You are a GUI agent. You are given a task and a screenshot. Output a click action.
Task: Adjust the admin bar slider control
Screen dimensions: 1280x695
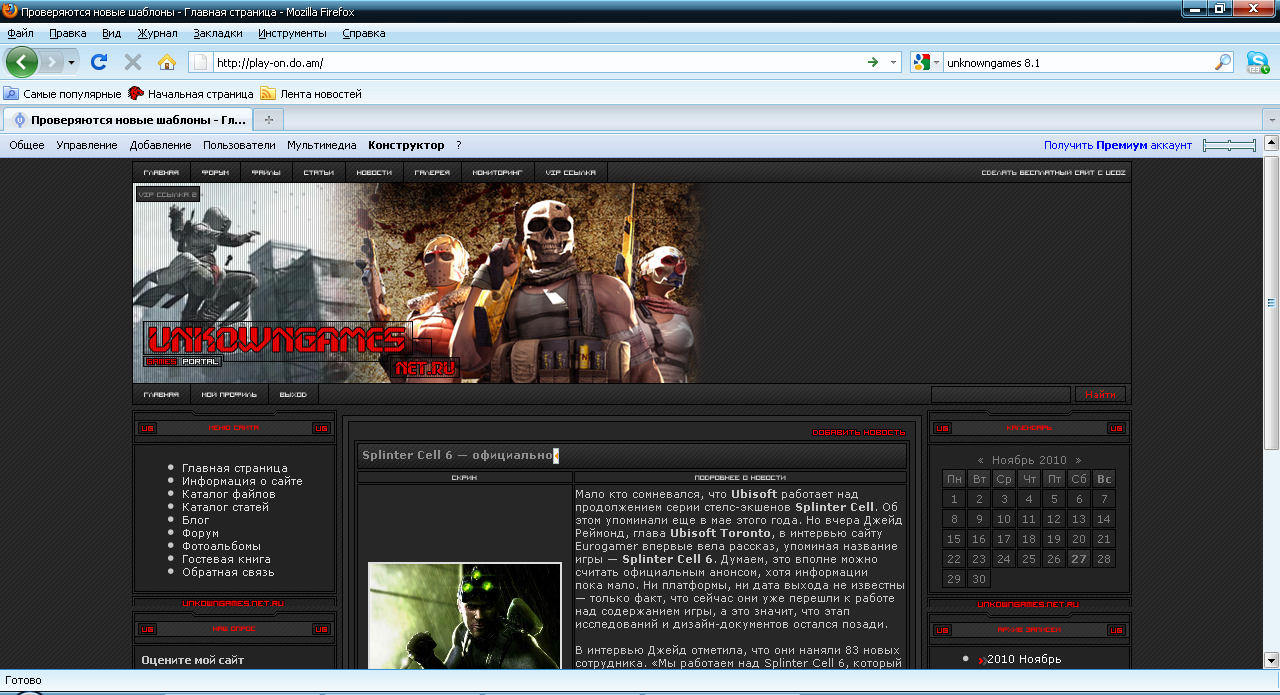pyautogui.click(x=1229, y=145)
